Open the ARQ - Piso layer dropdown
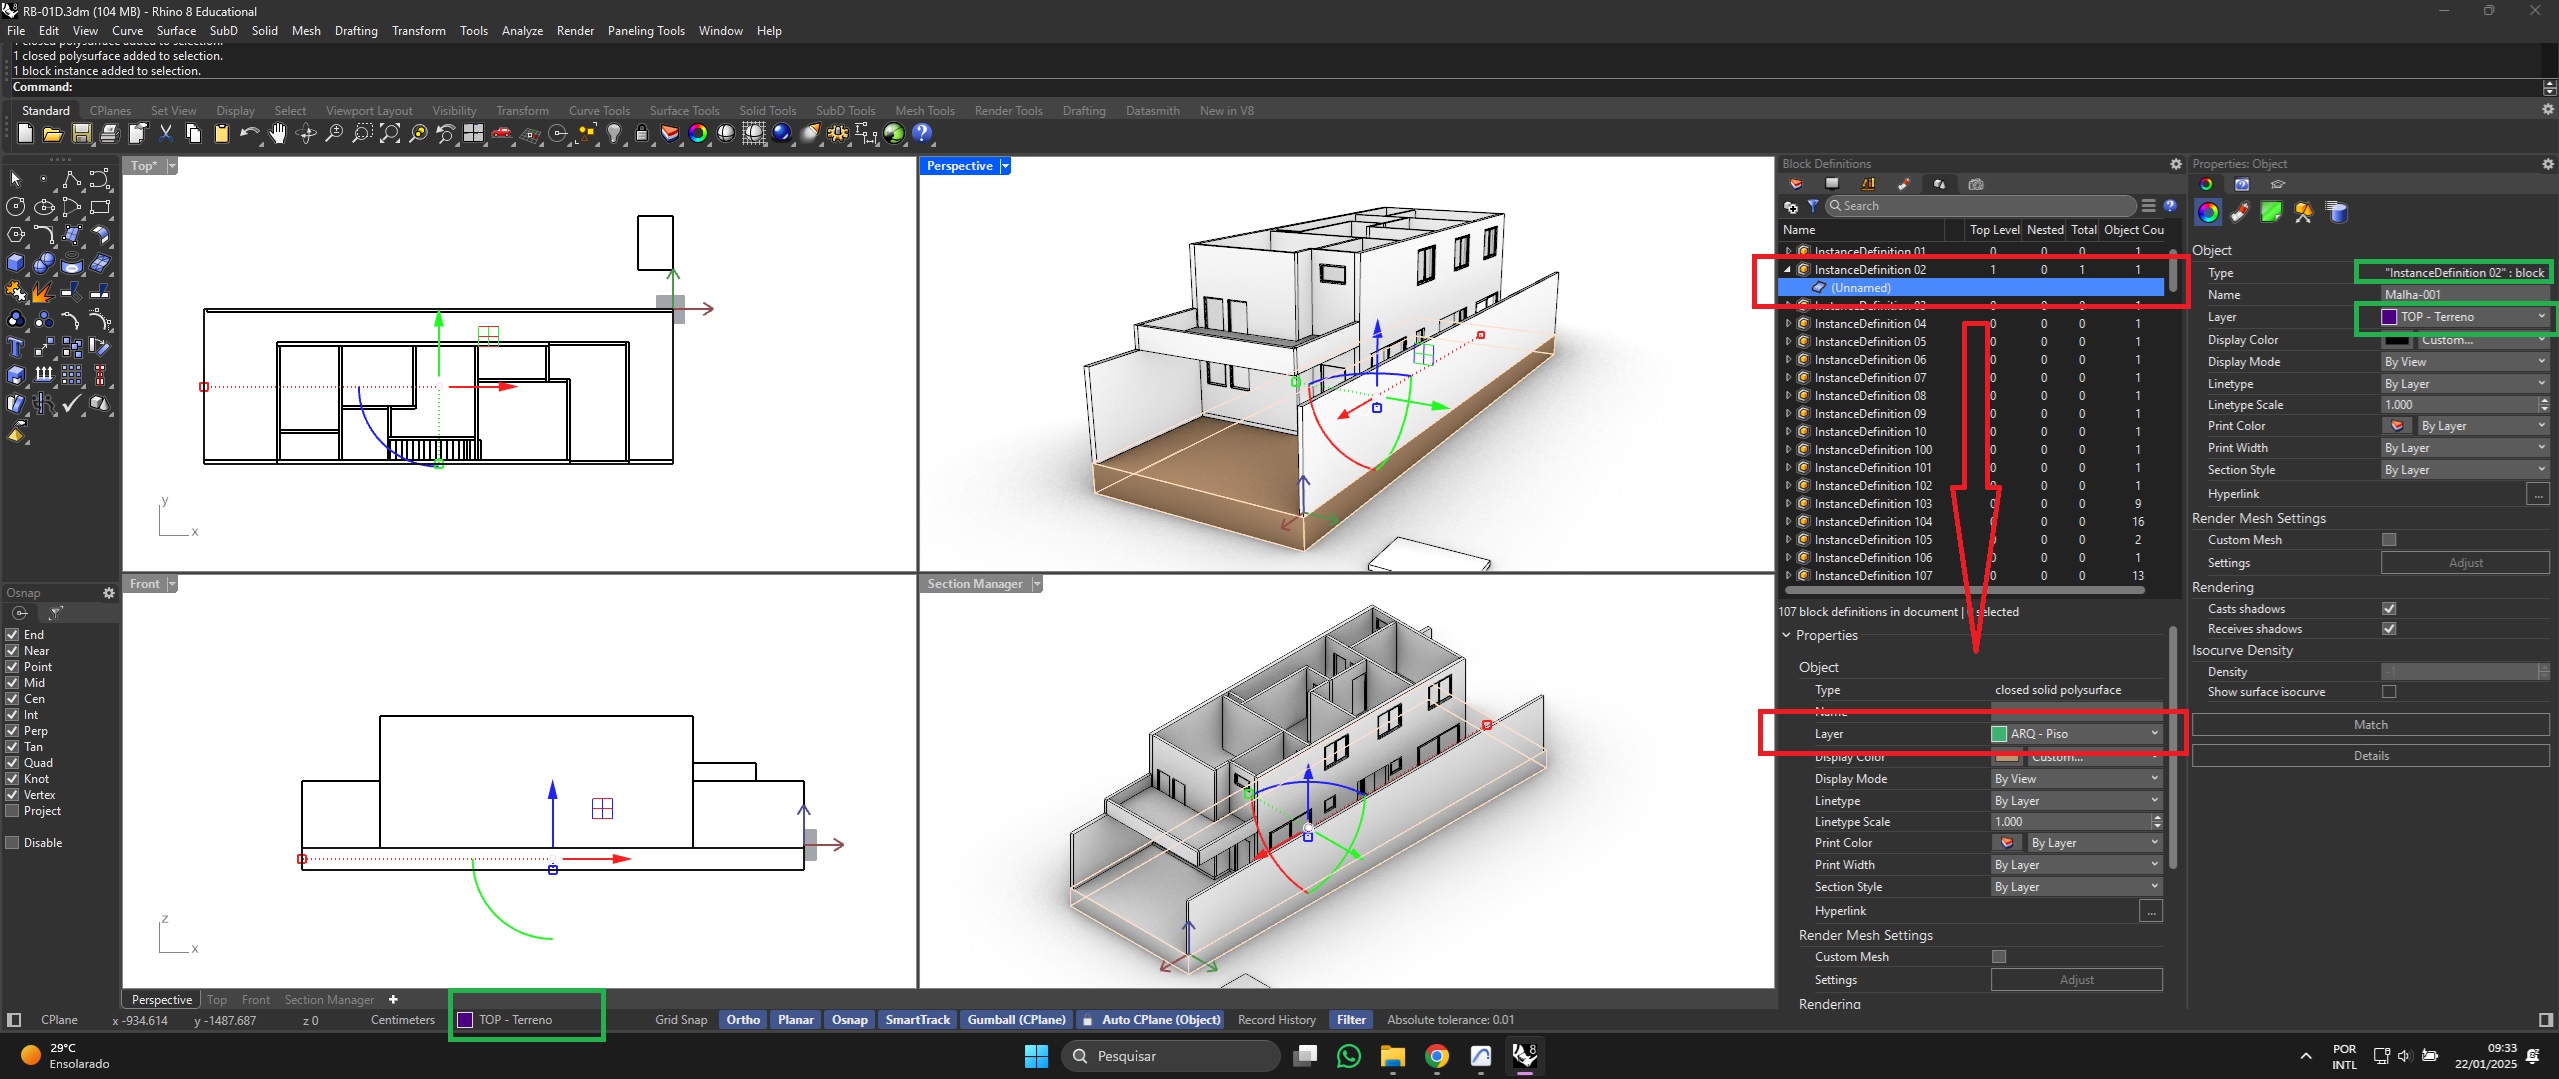2559x1079 pixels. 2076,734
